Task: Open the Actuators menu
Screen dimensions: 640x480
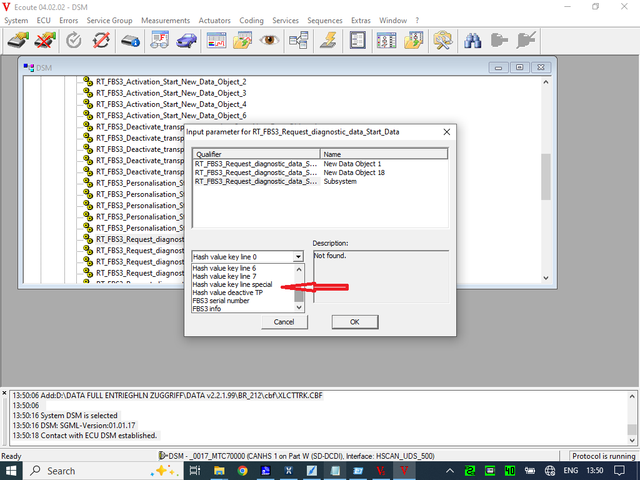Action: pos(214,20)
